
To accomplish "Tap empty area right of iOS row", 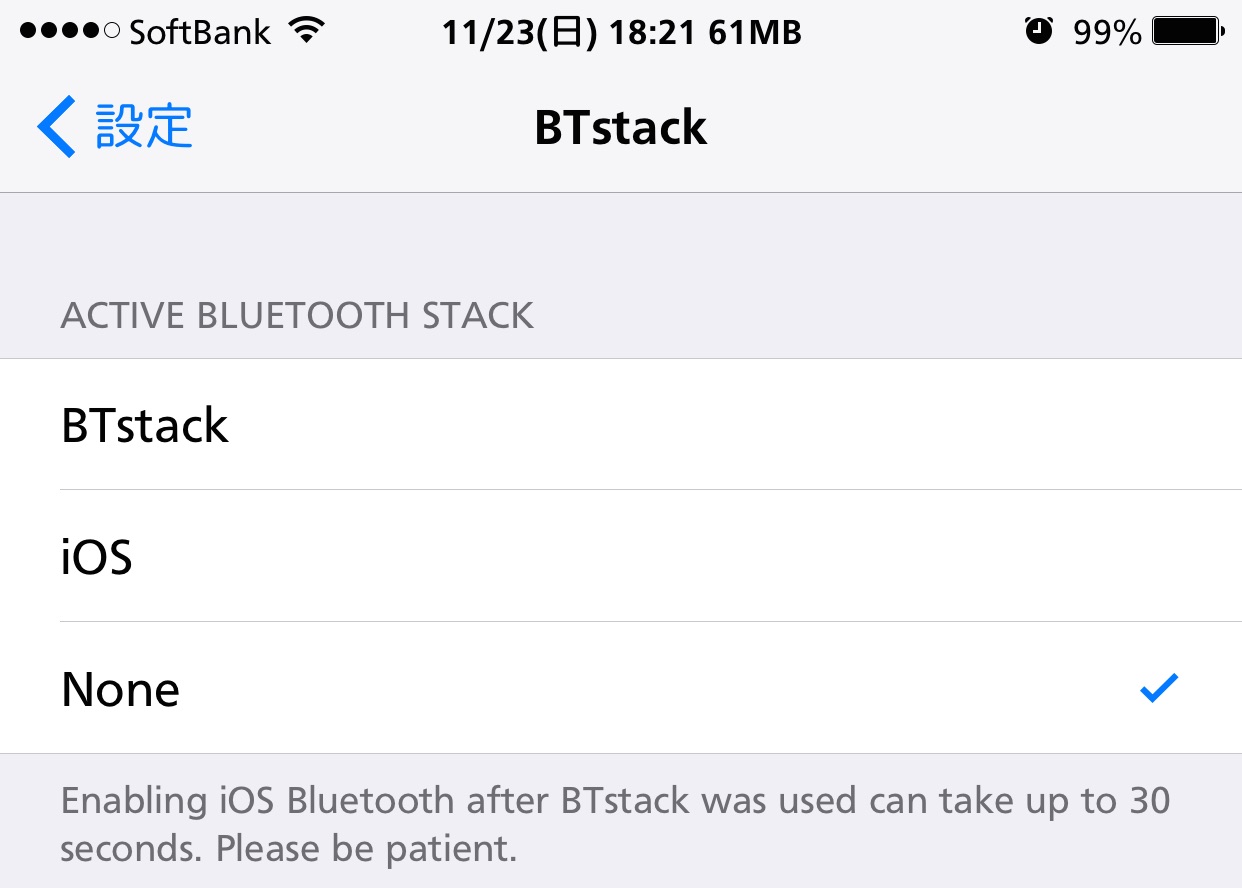I will [x=700, y=556].
